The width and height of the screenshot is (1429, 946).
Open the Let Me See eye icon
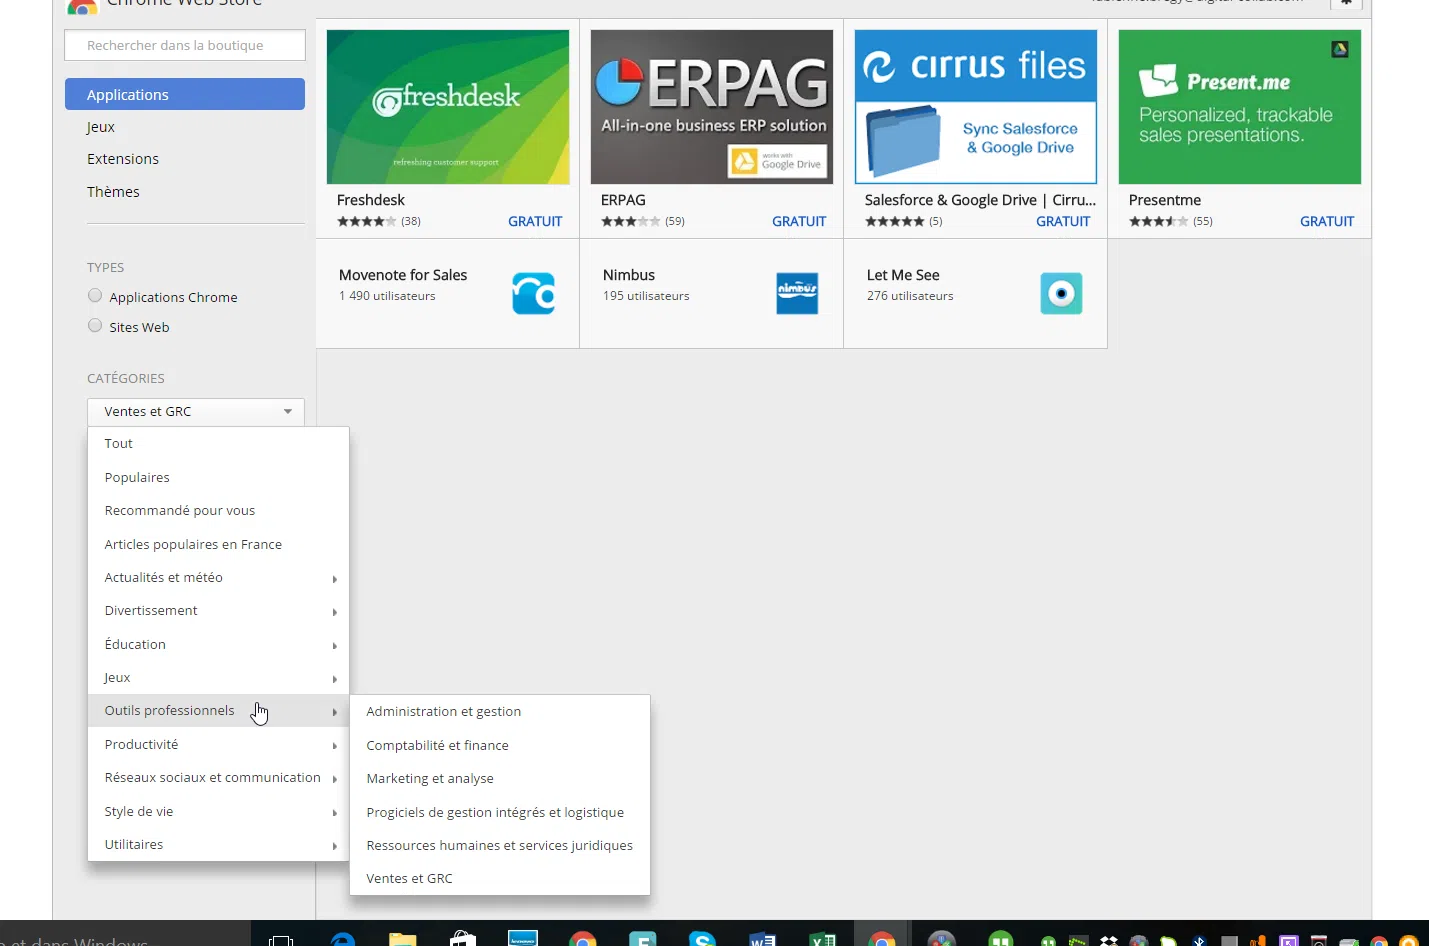[x=1061, y=294]
